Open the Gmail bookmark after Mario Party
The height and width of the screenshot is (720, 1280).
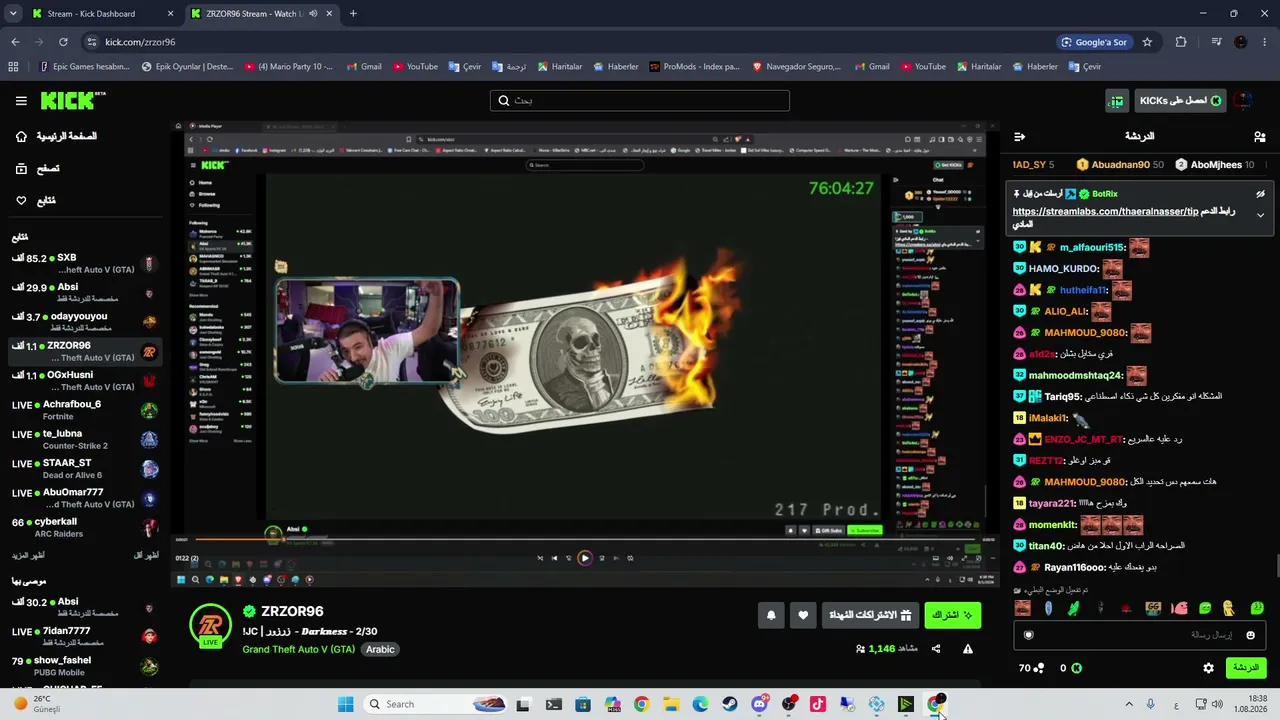[364, 67]
